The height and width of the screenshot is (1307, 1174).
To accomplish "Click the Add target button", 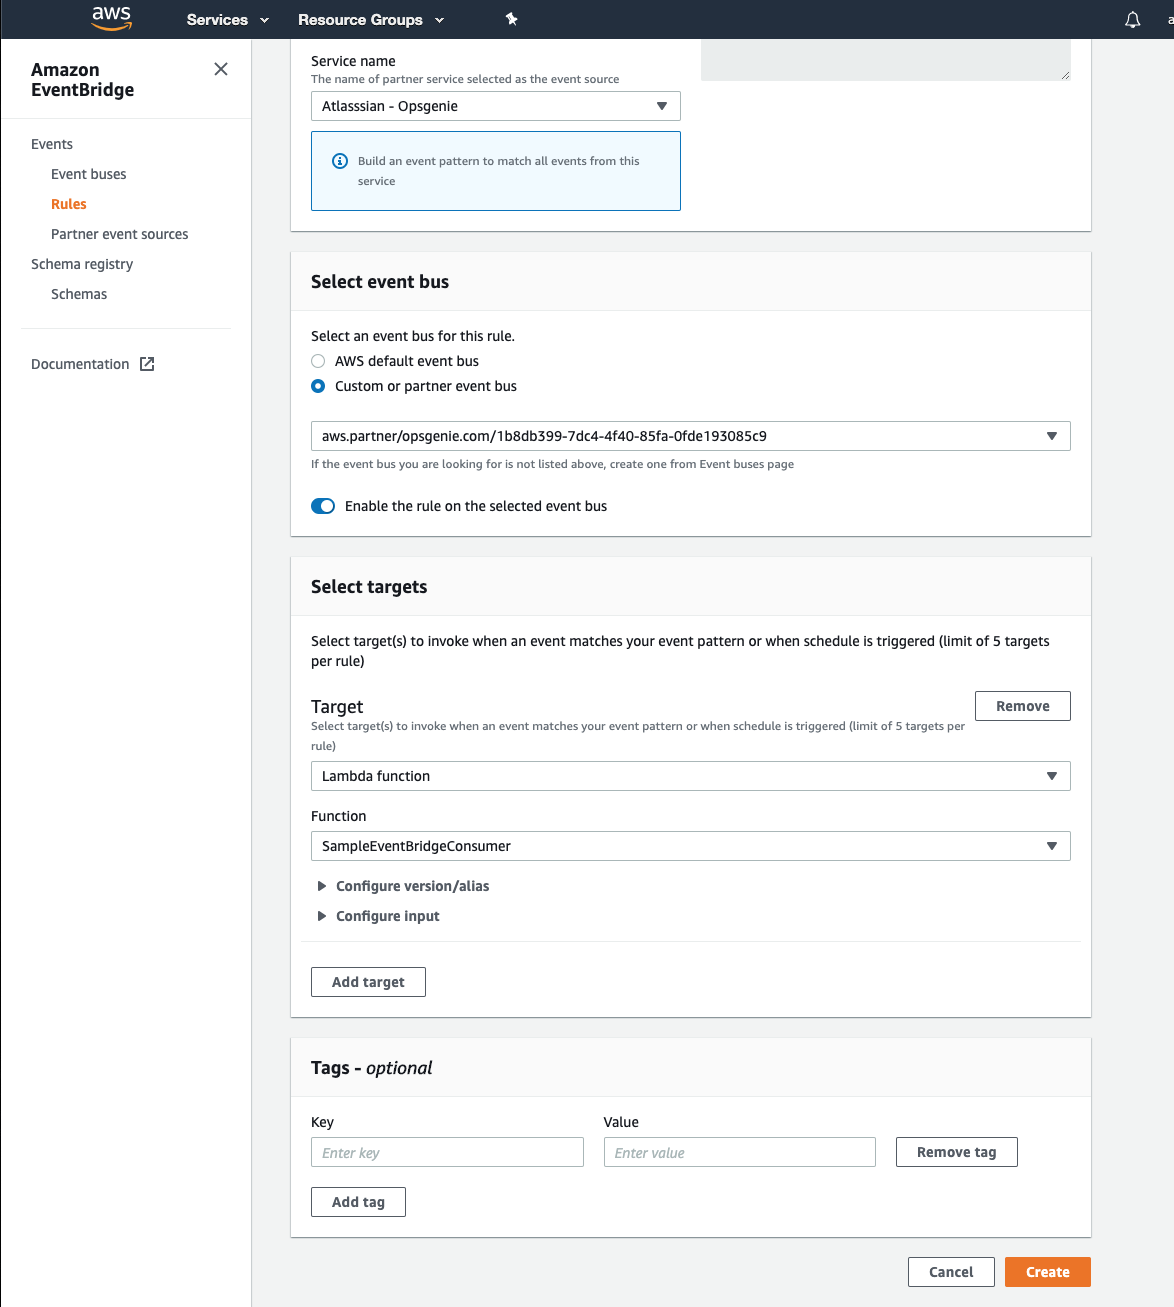I will click(x=368, y=982).
